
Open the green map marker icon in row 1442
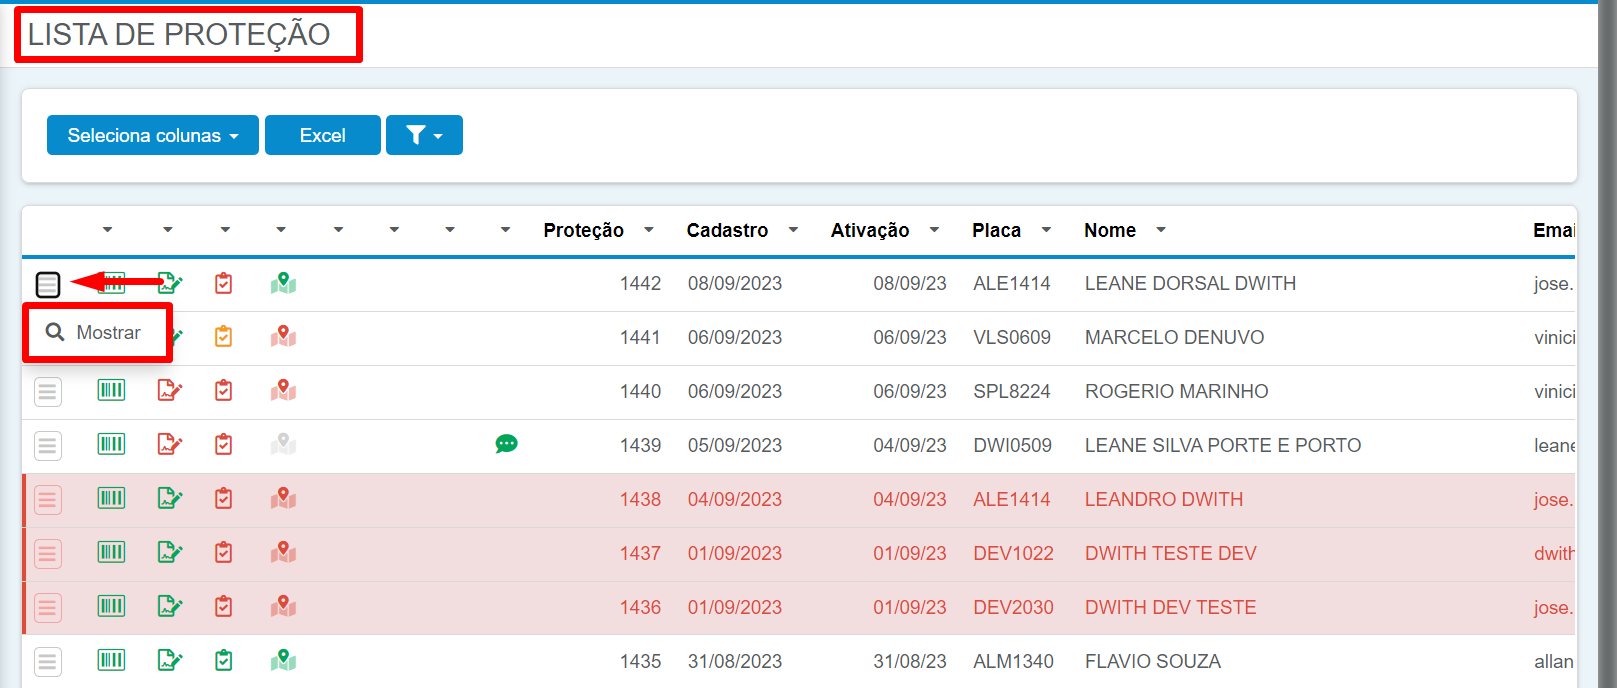283,283
